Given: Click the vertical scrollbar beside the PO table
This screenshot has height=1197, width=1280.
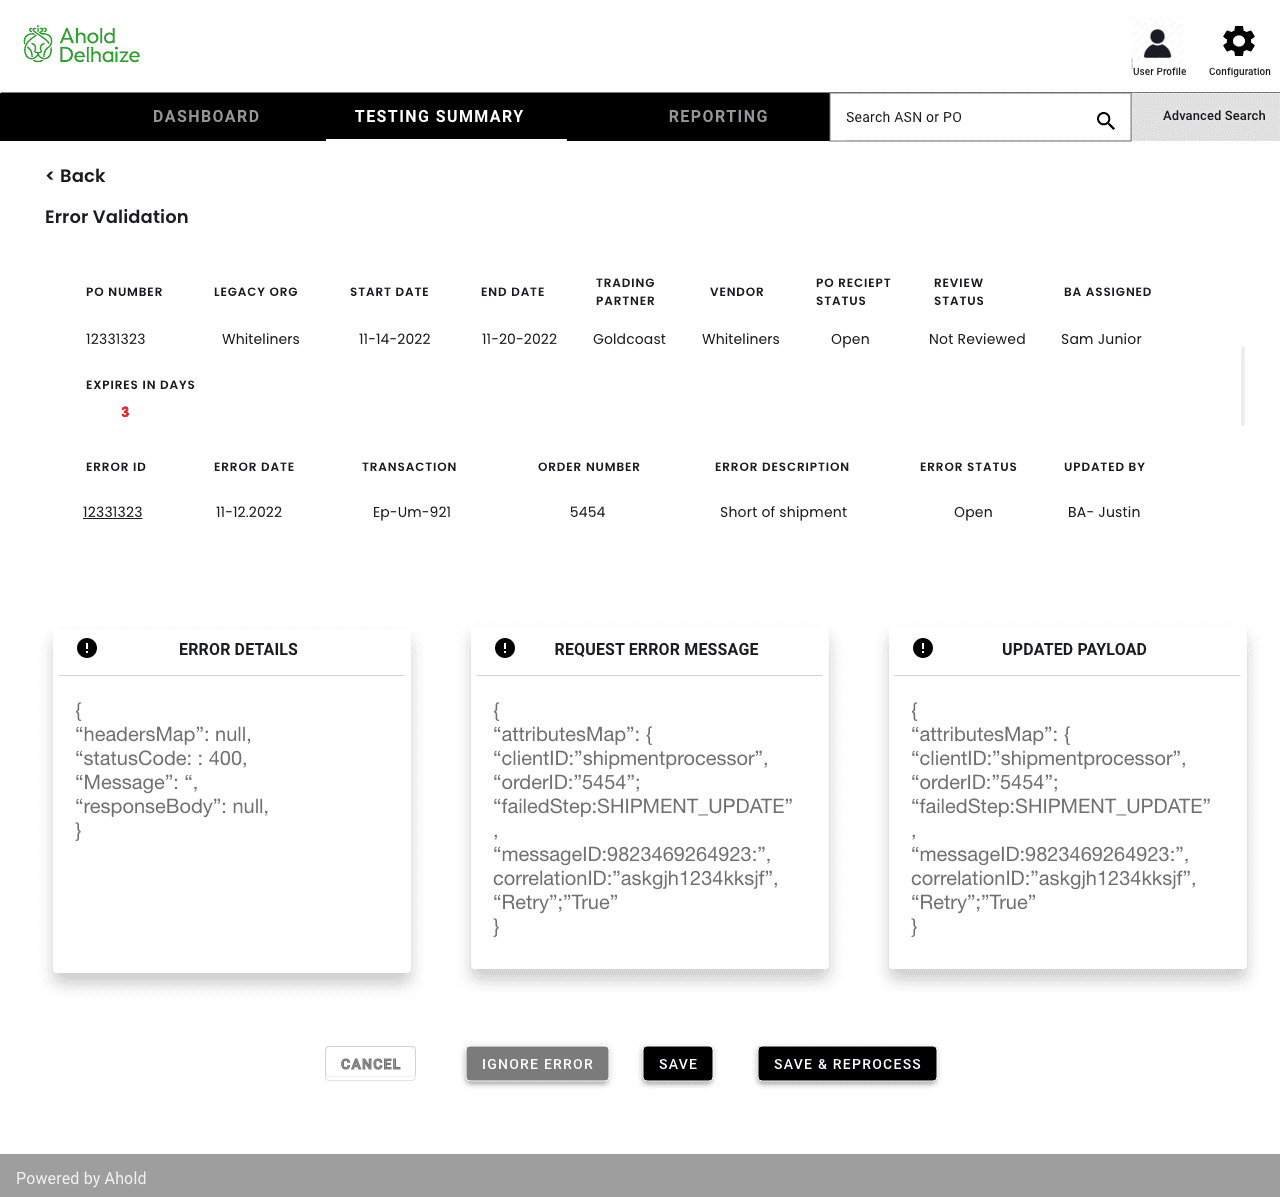Looking at the screenshot, I should (x=1243, y=386).
